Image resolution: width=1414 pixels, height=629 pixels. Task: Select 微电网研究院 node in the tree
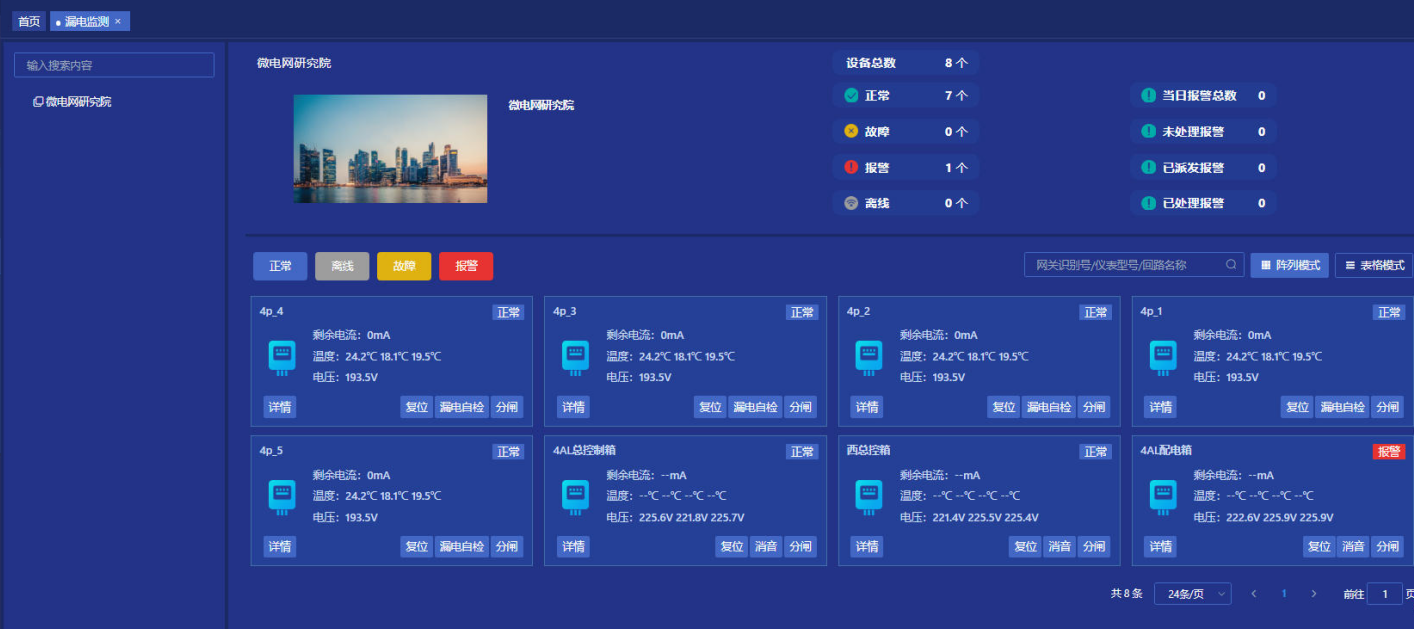(x=78, y=102)
